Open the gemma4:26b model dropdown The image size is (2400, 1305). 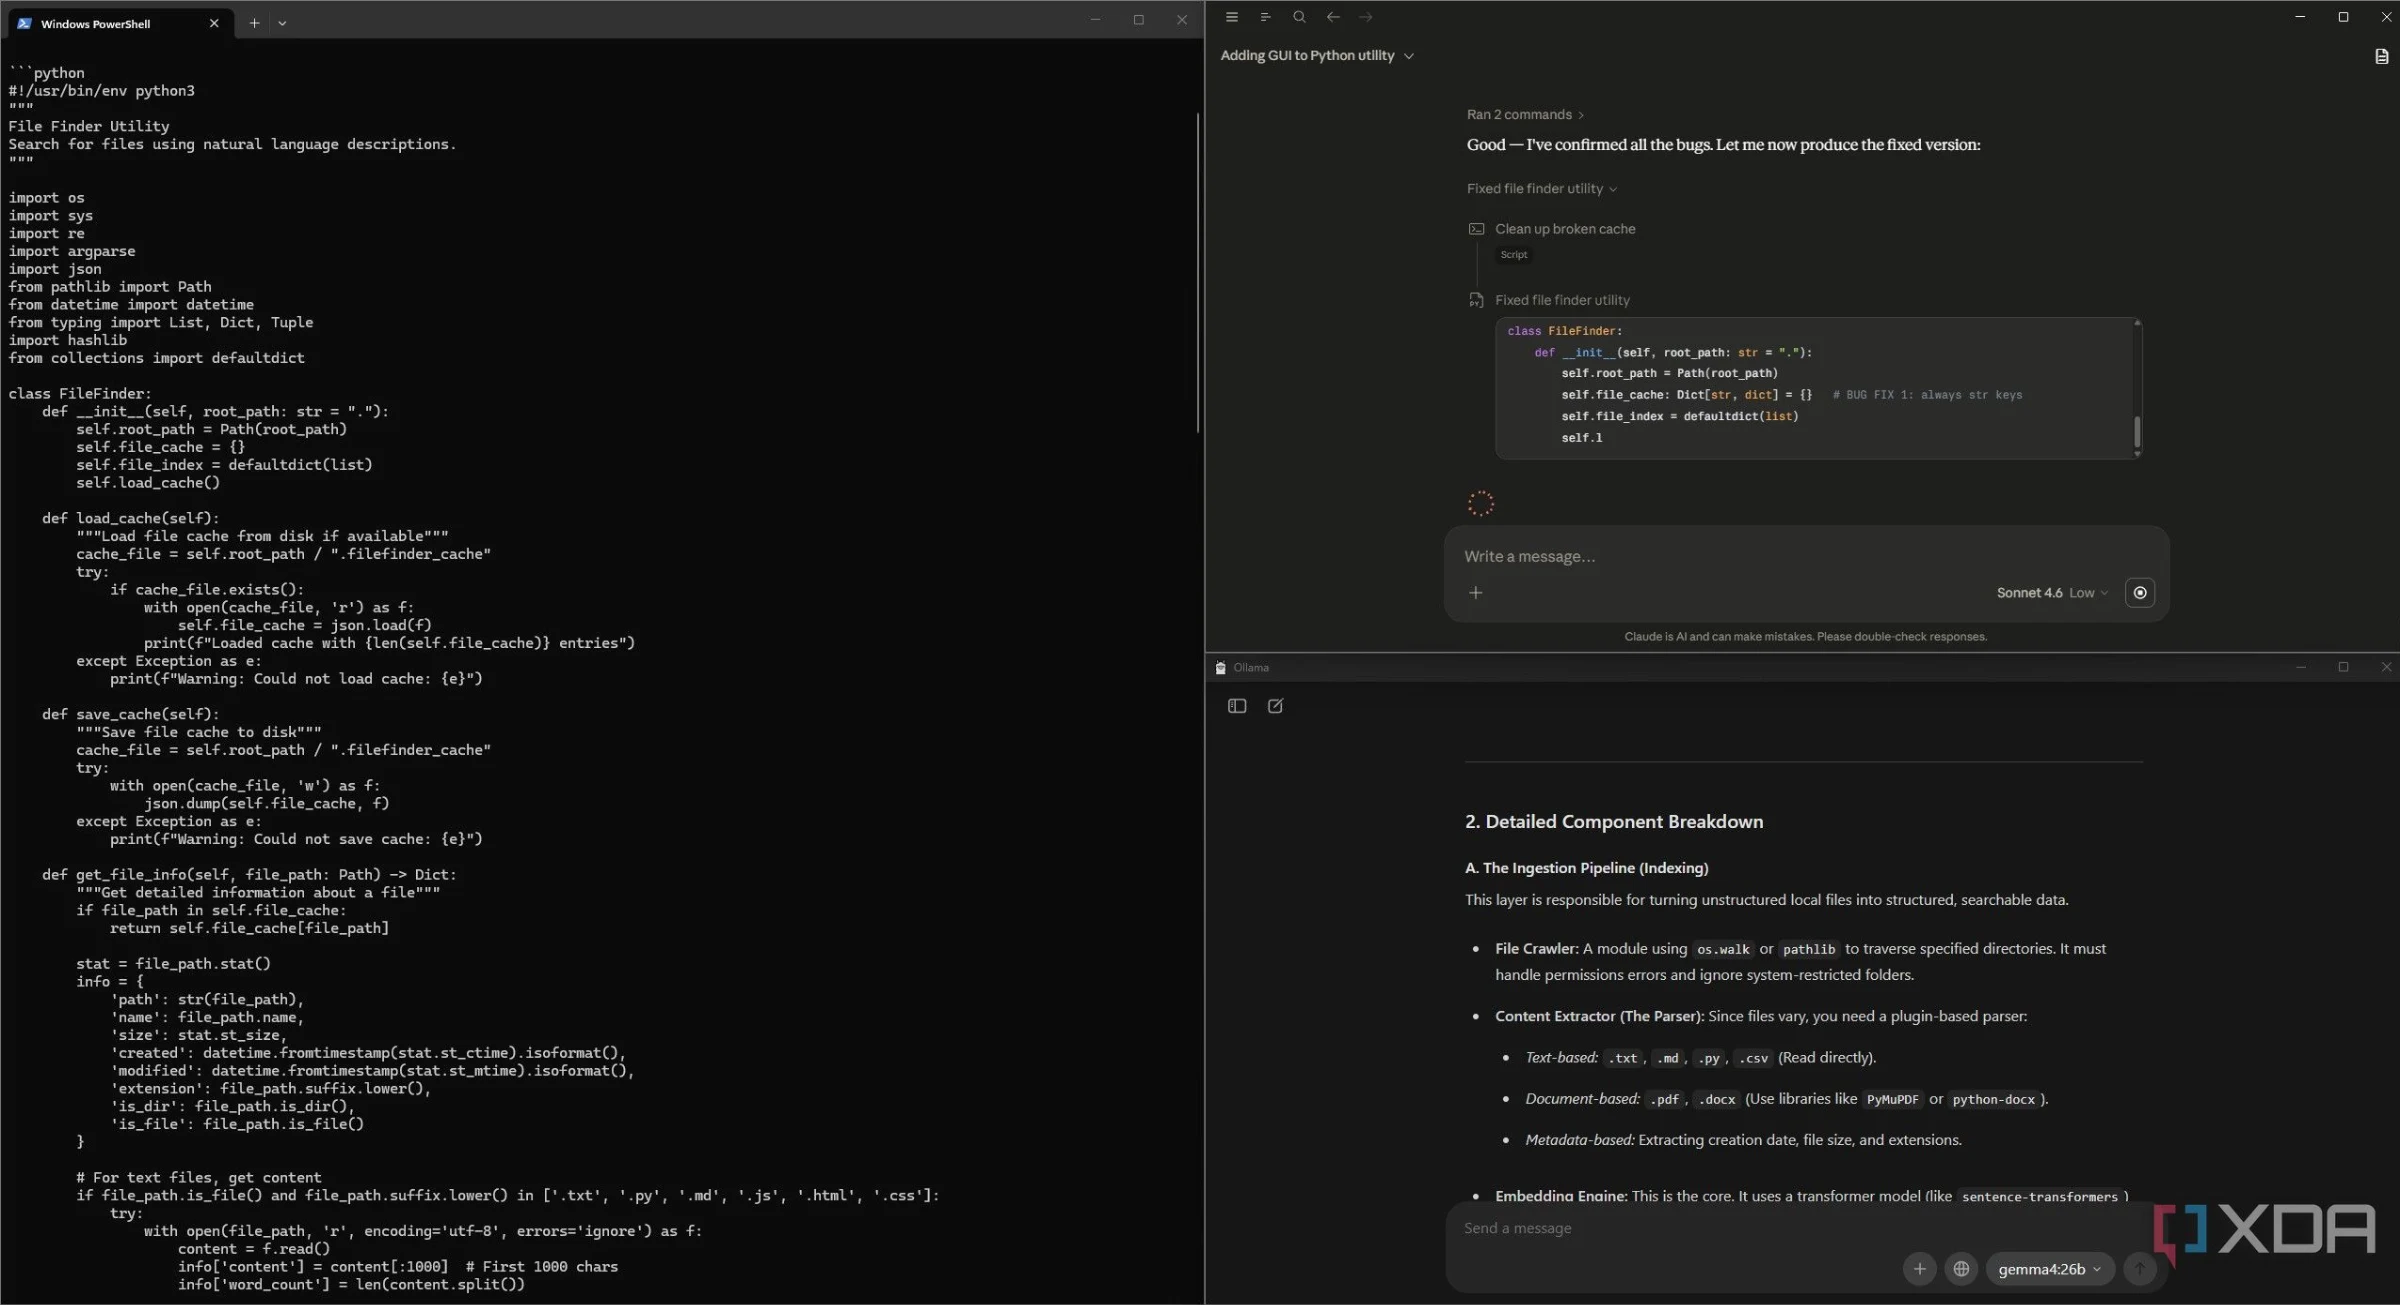(x=2049, y=1269)
